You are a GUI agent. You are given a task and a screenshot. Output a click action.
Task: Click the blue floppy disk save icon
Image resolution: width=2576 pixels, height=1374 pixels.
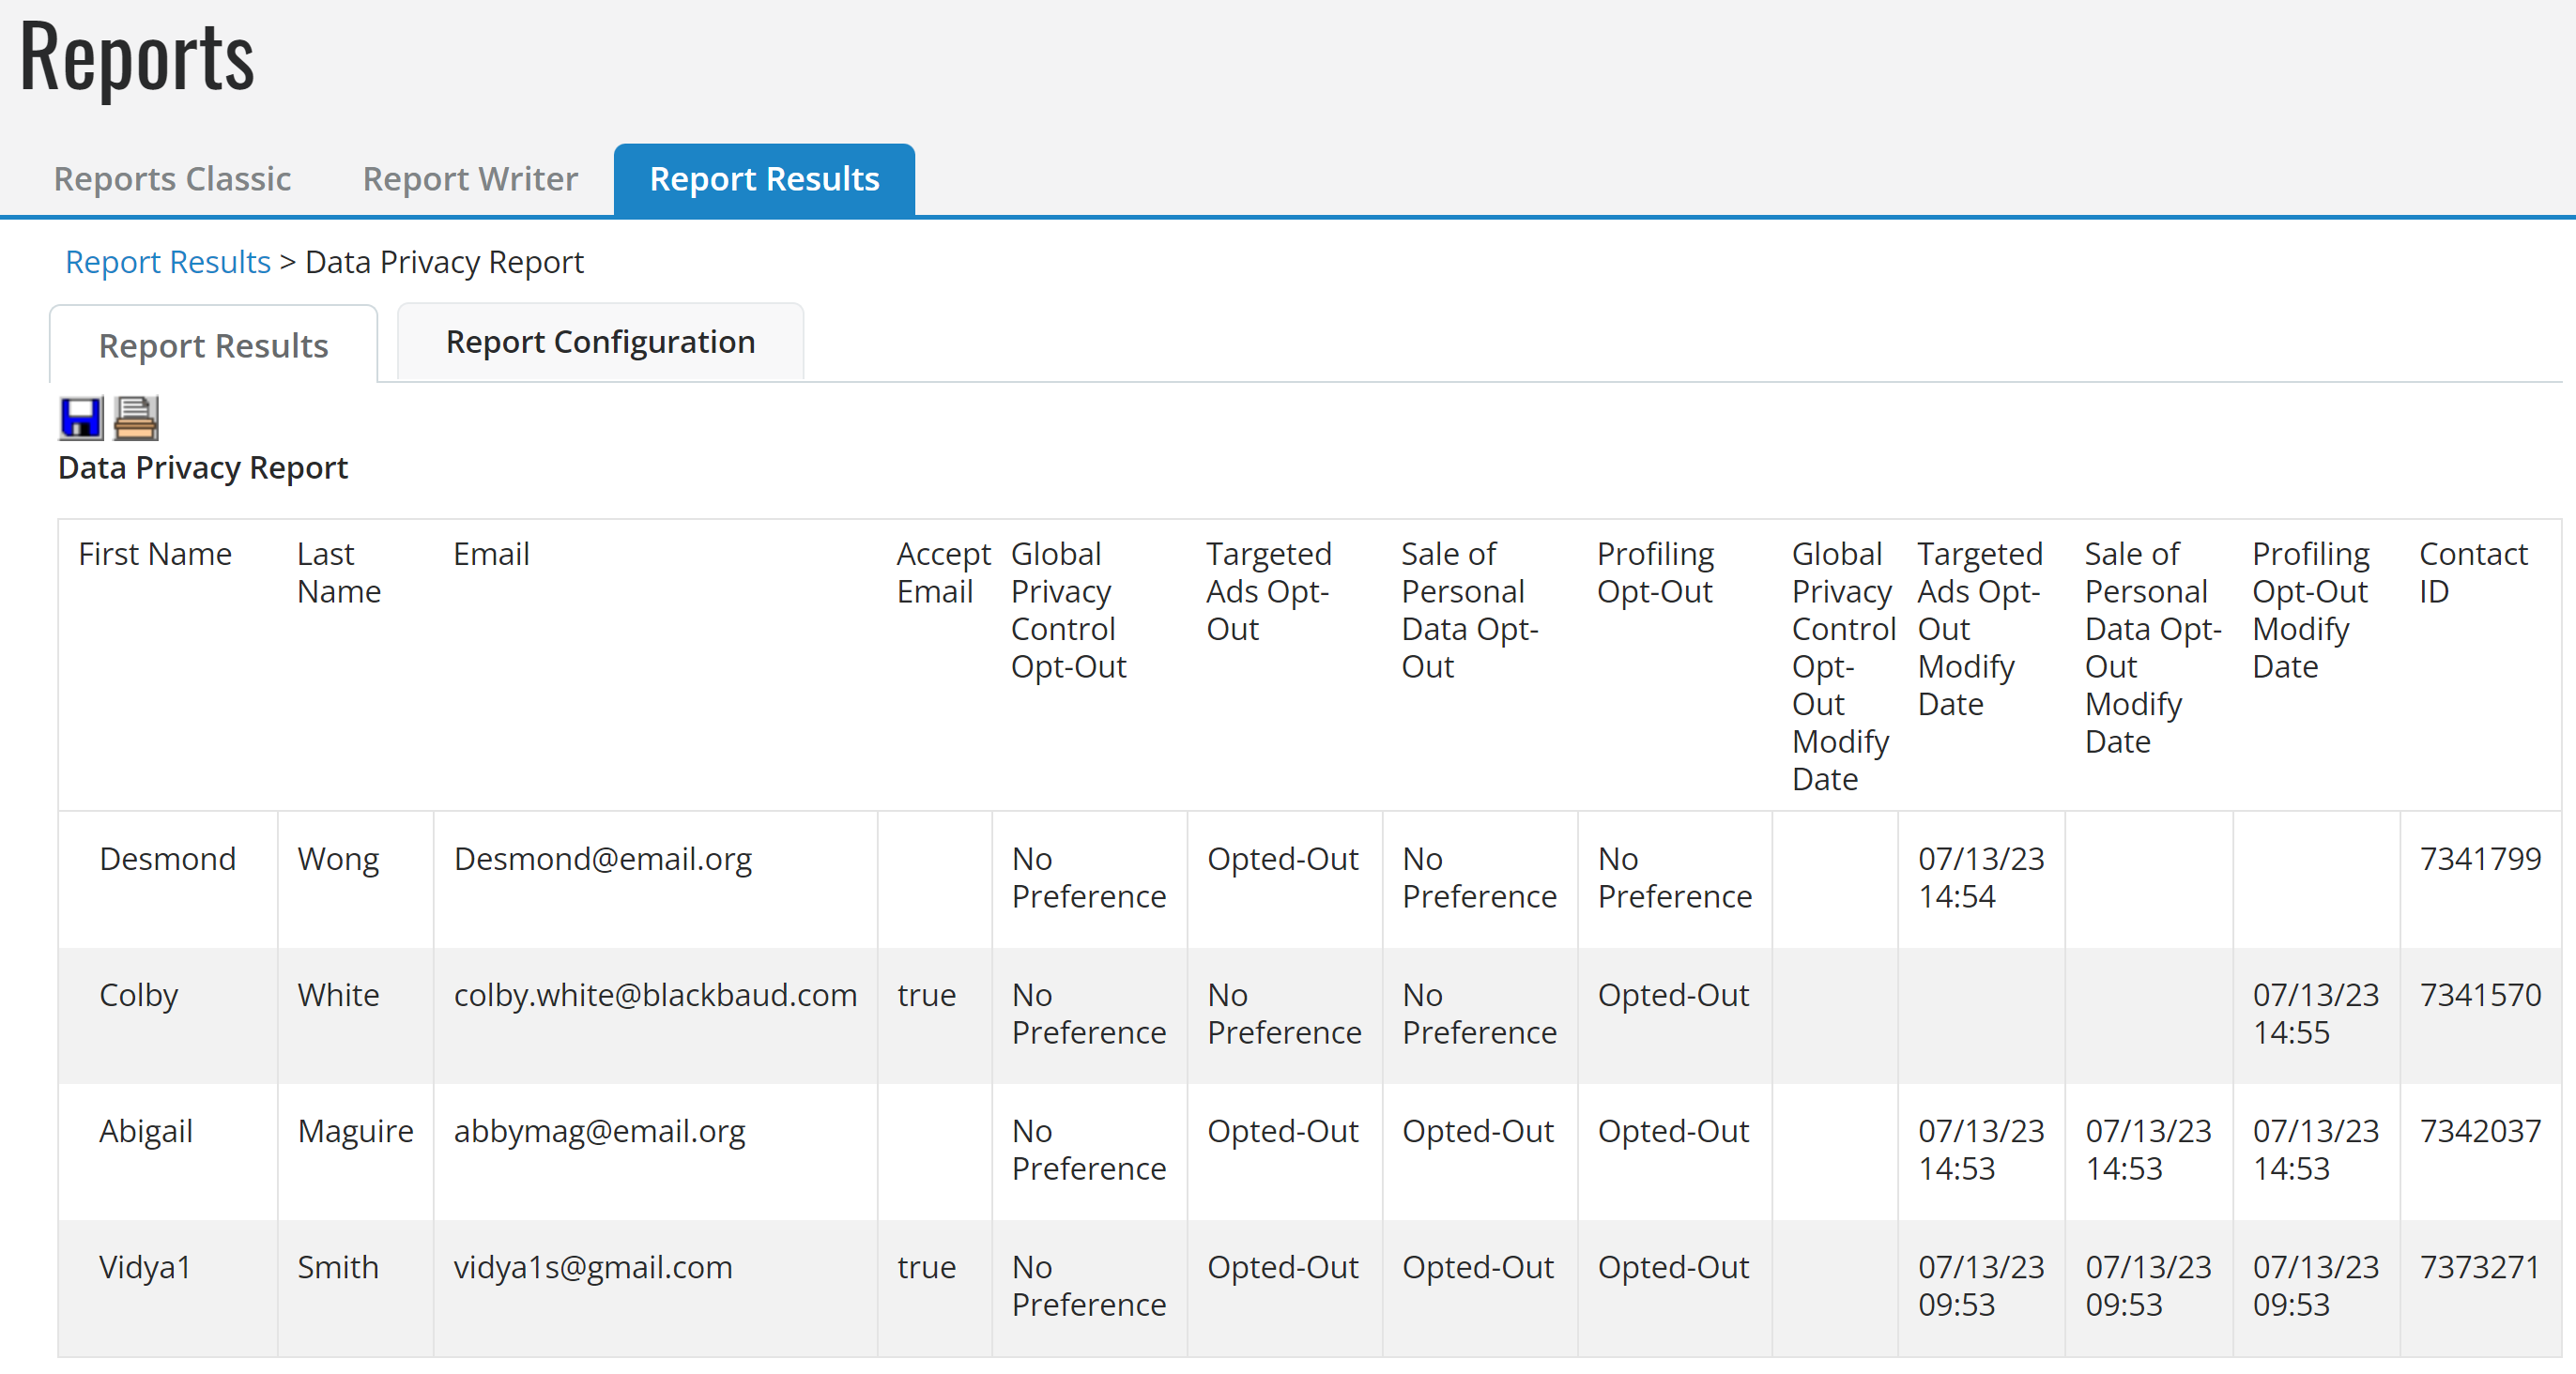[81, 418]
